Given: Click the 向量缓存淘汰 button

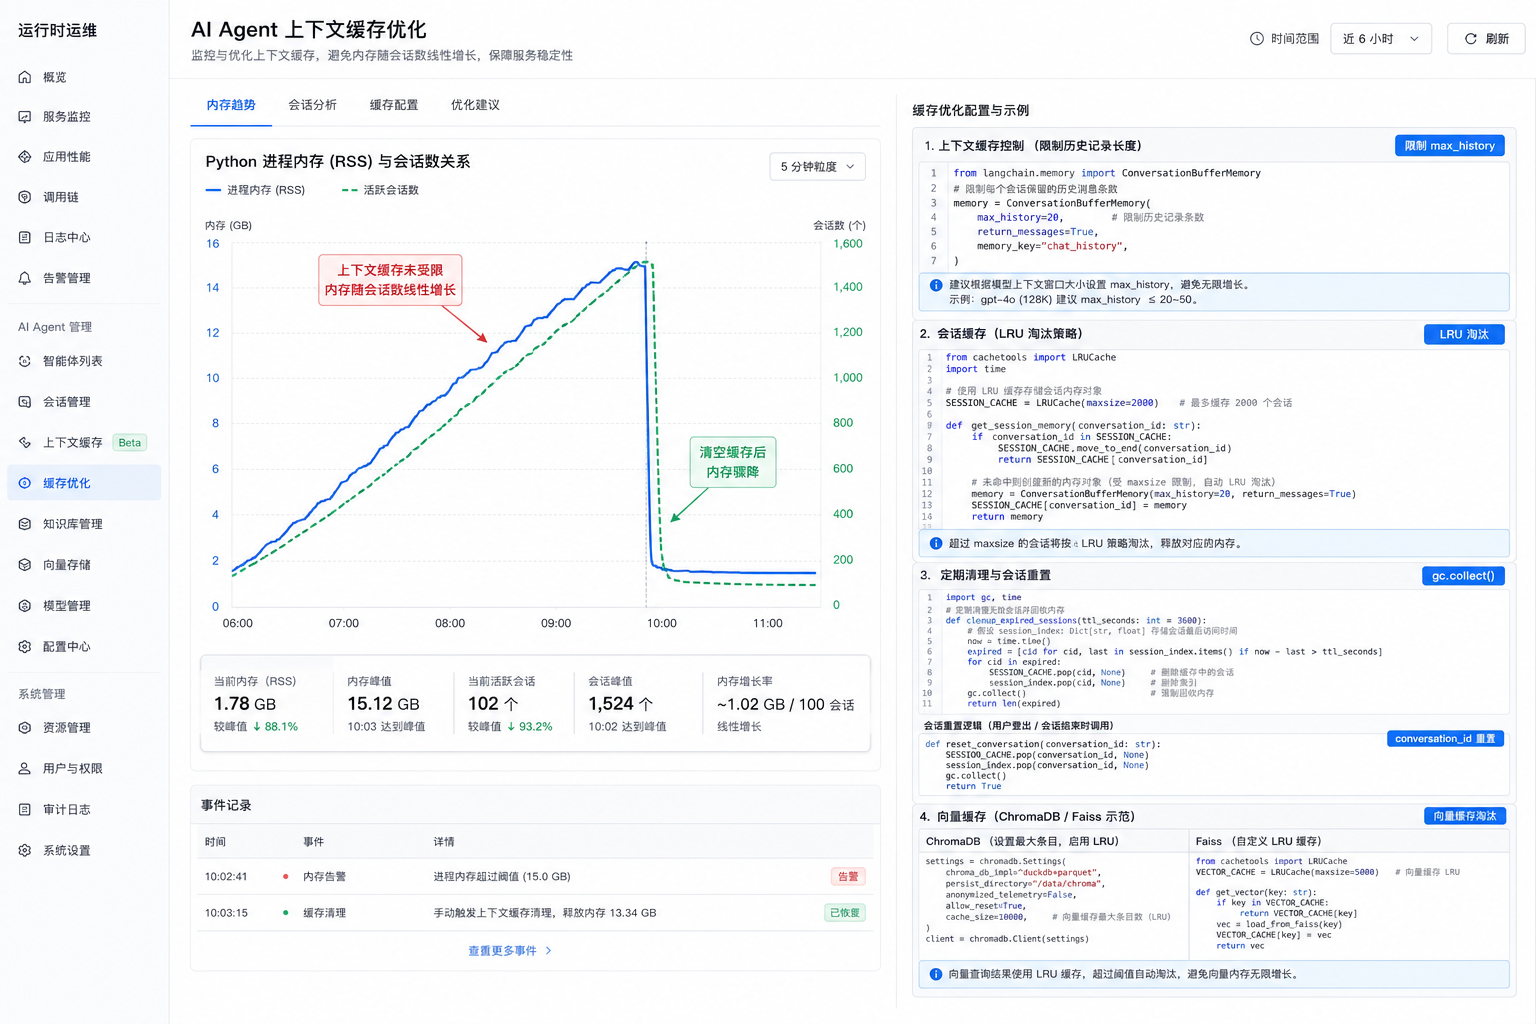Looking at the screenshot, I should 1465,816.
